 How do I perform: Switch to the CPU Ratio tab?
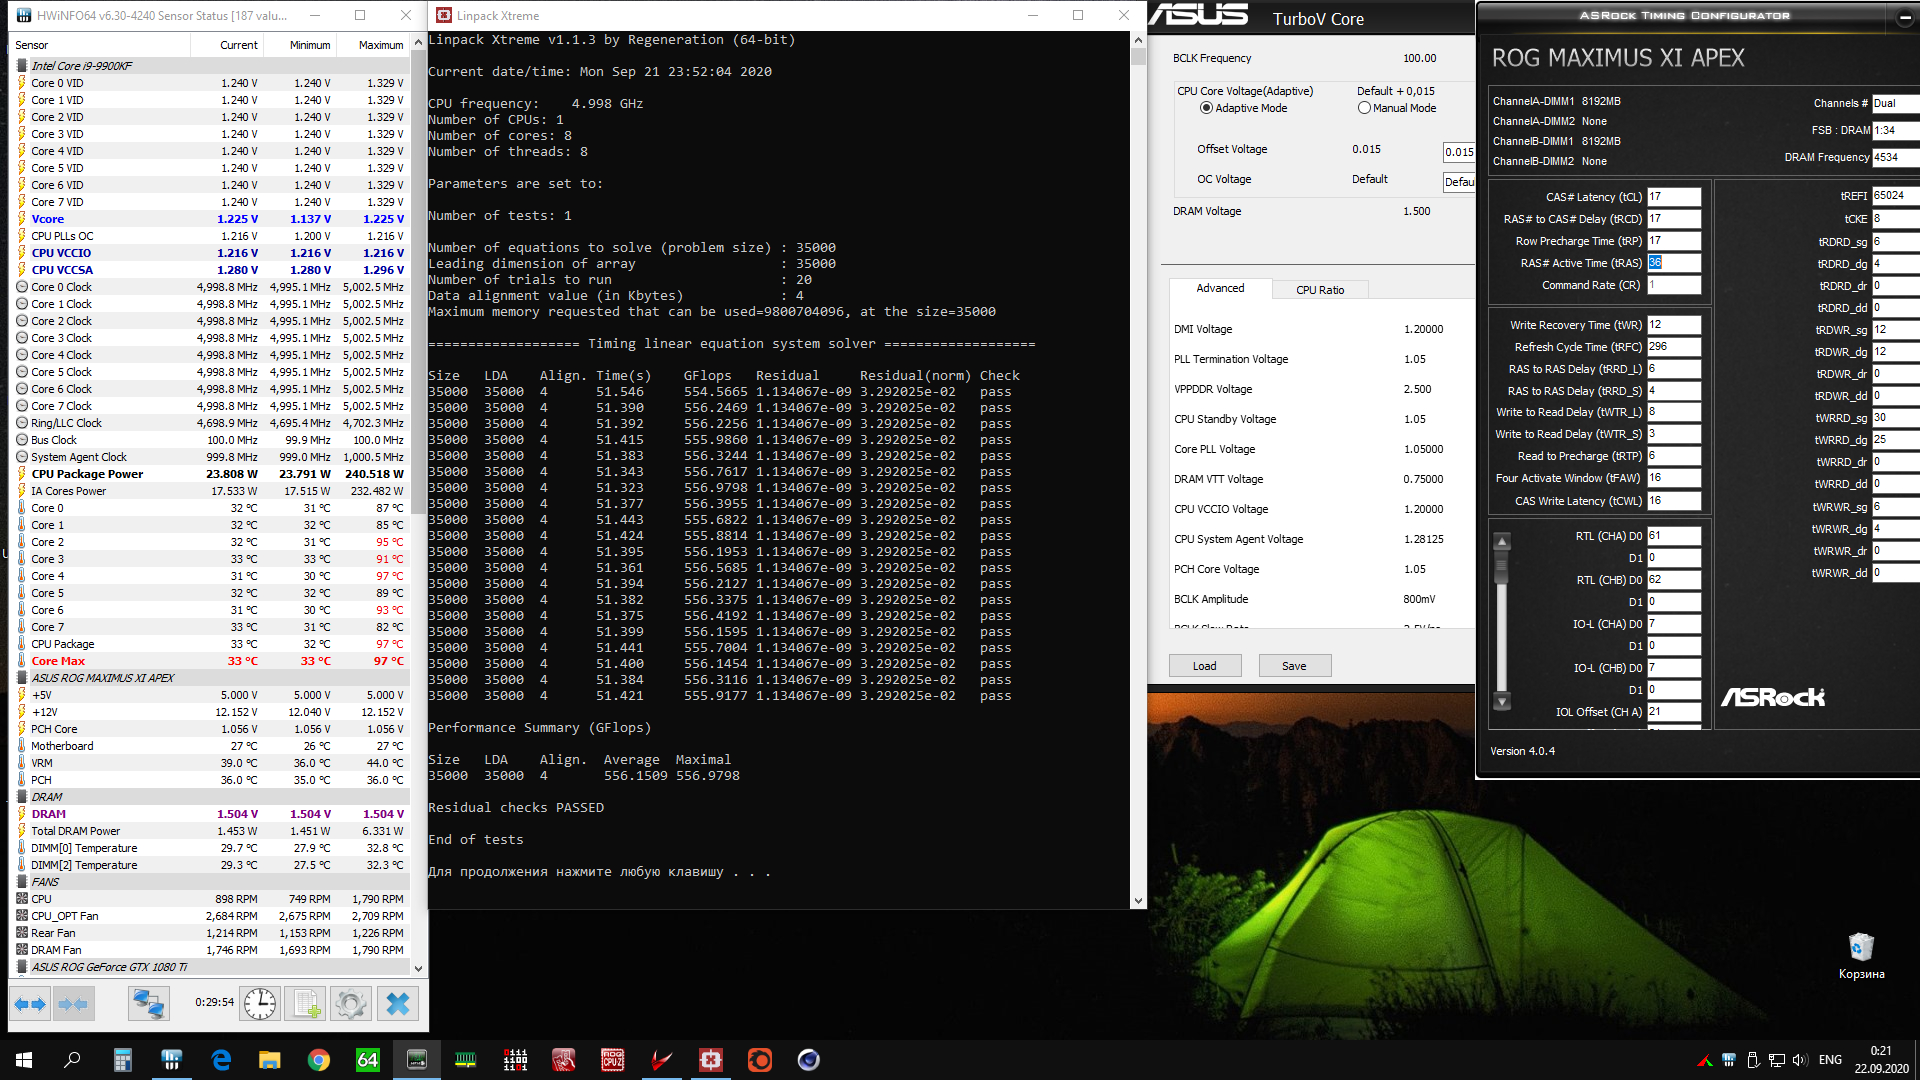pos(1319,290)
